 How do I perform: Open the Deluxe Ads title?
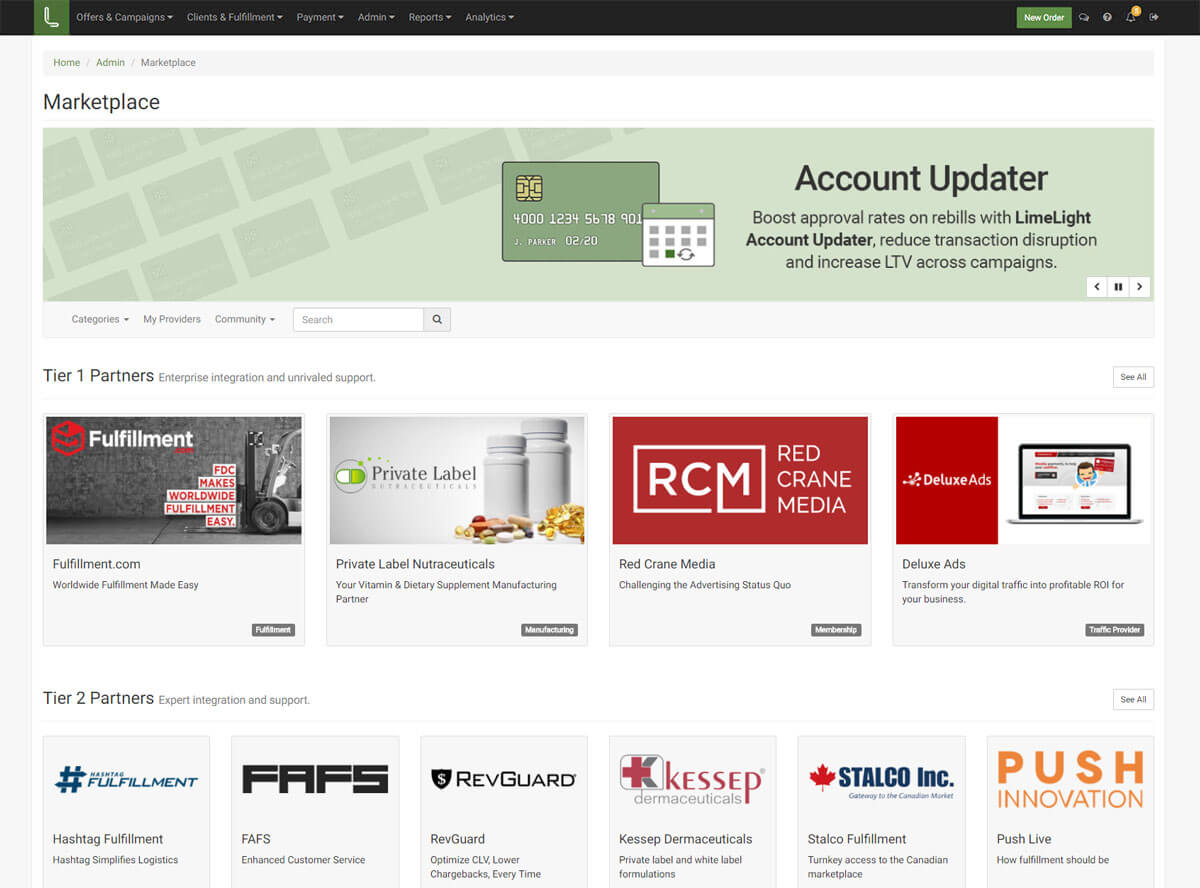934,564
